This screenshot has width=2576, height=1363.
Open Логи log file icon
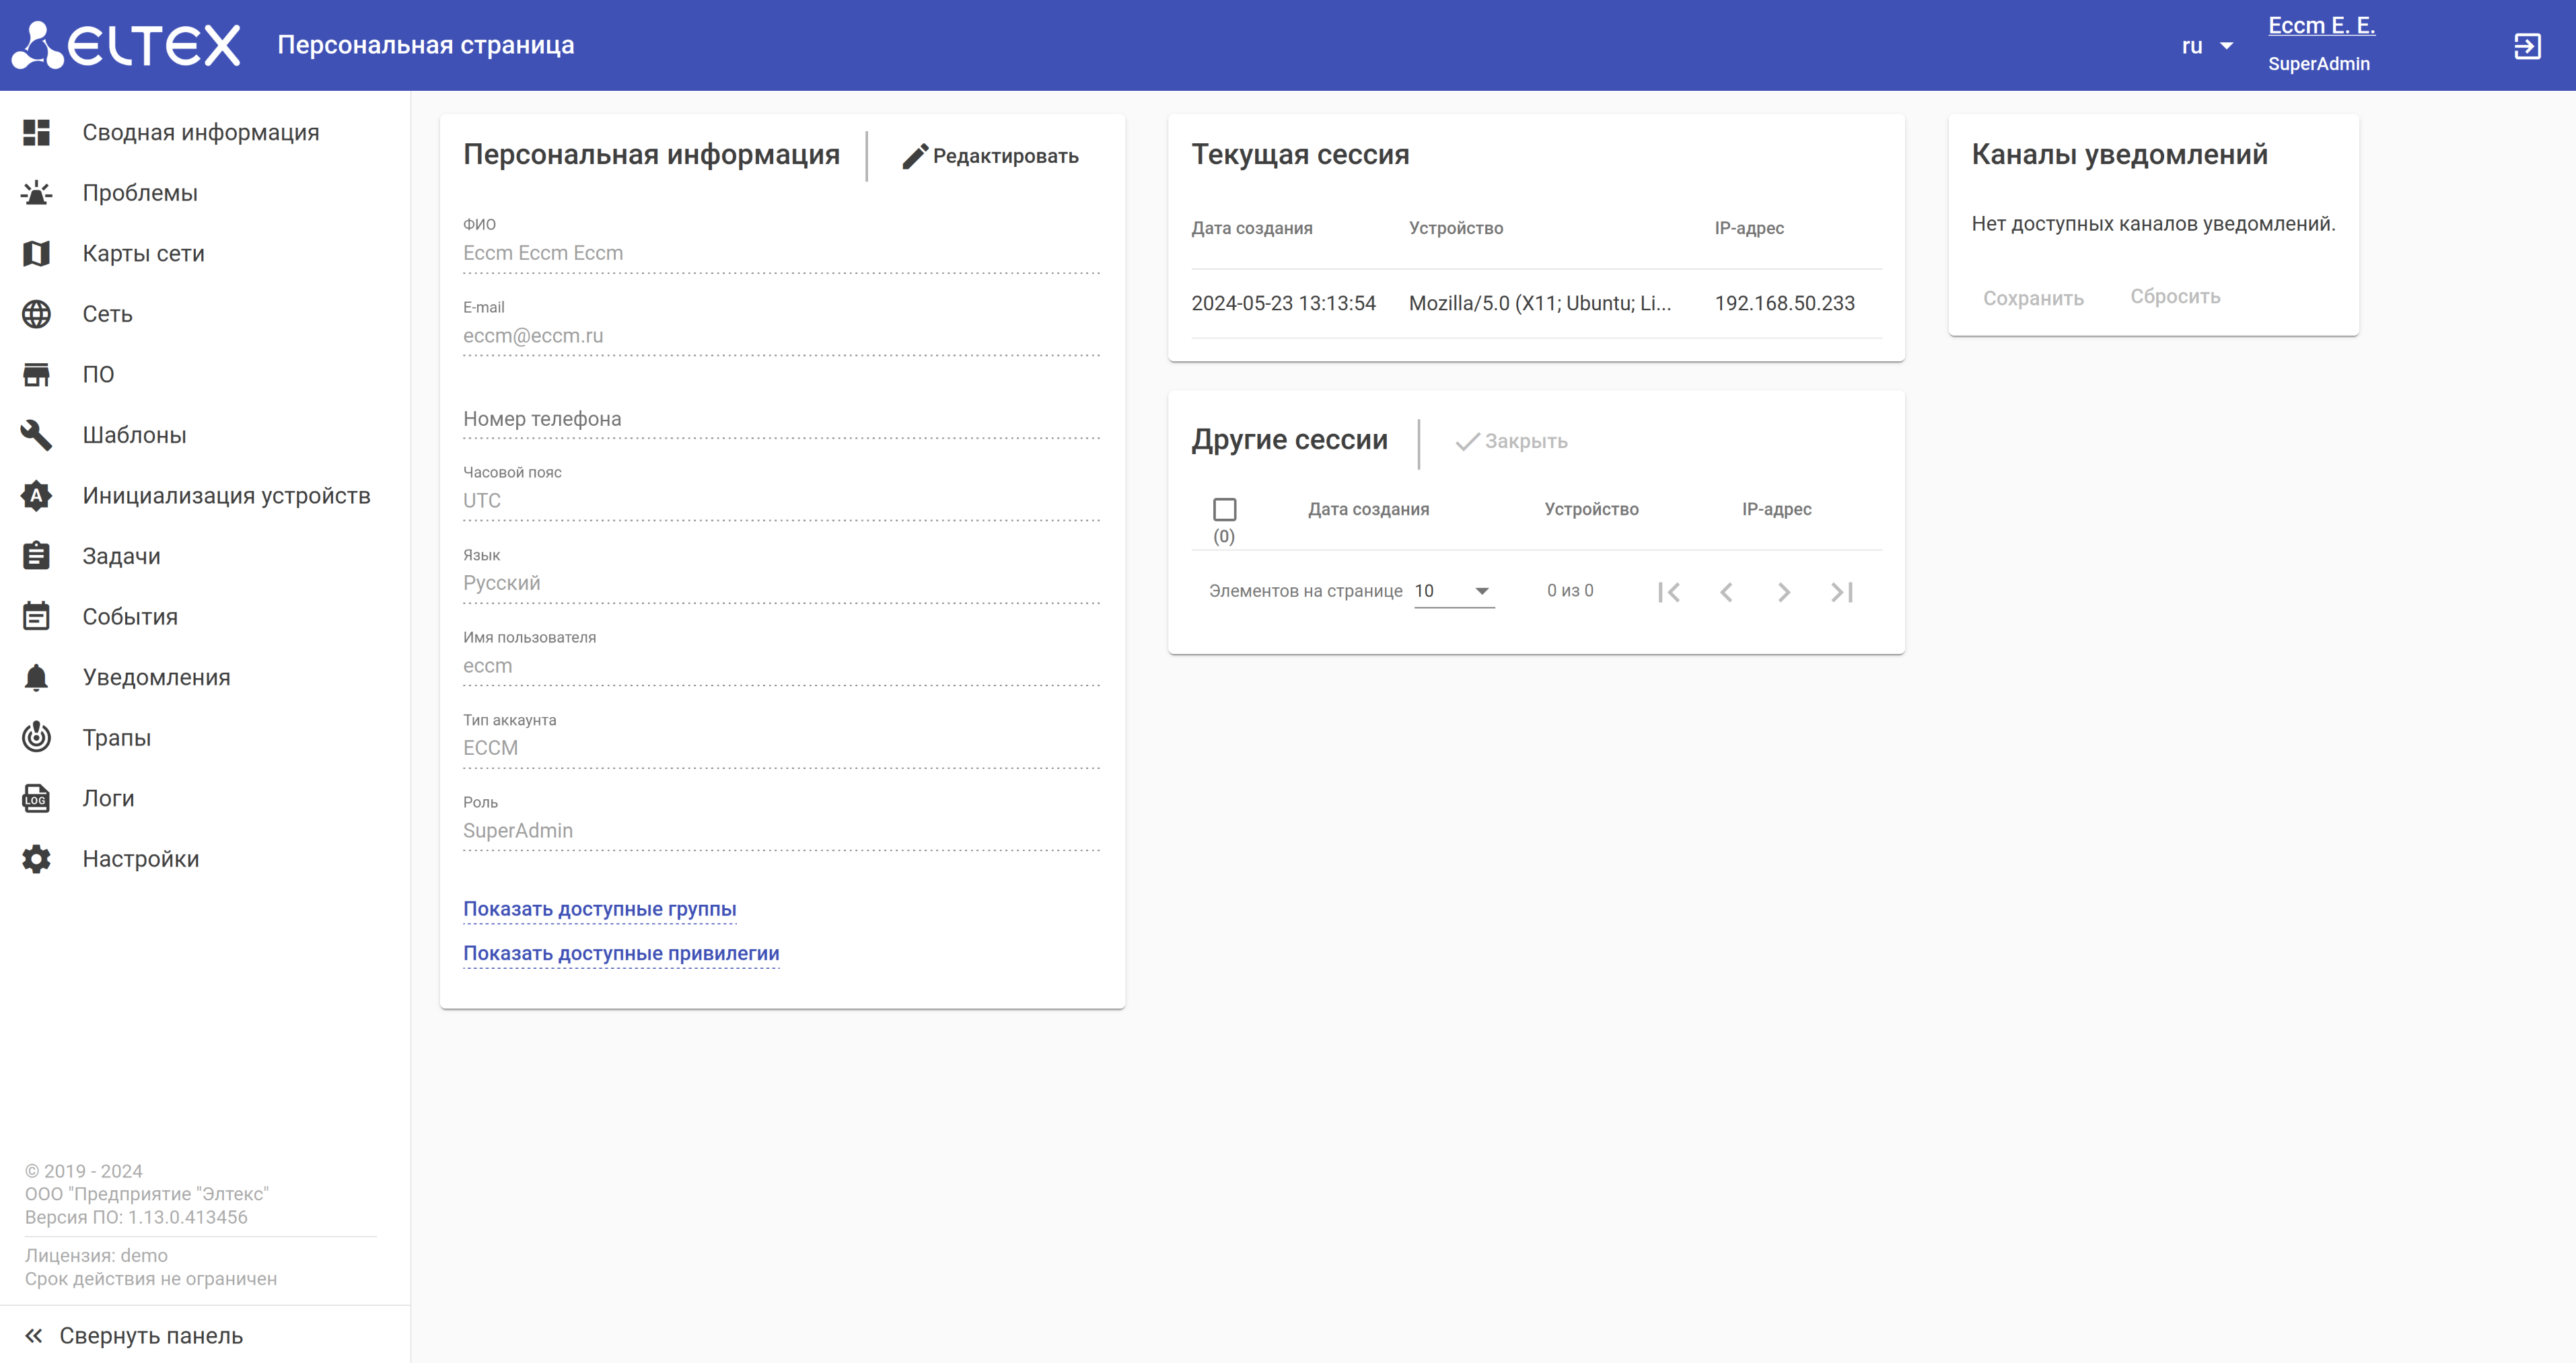(36, 798)
